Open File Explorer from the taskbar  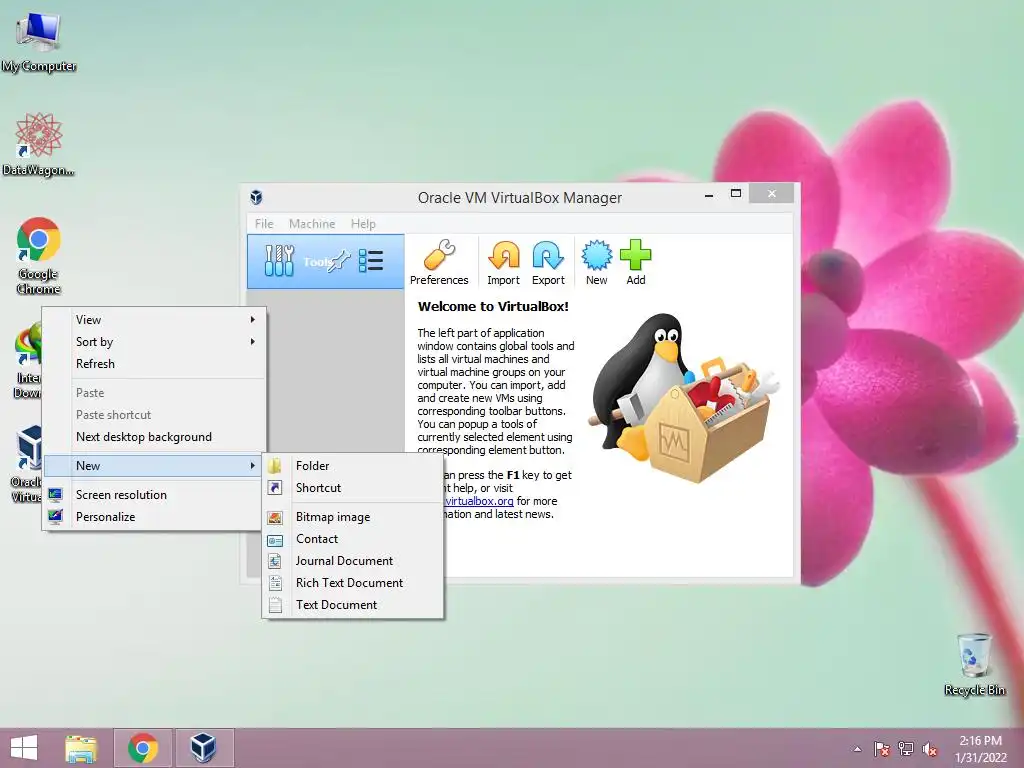point(81,748)
